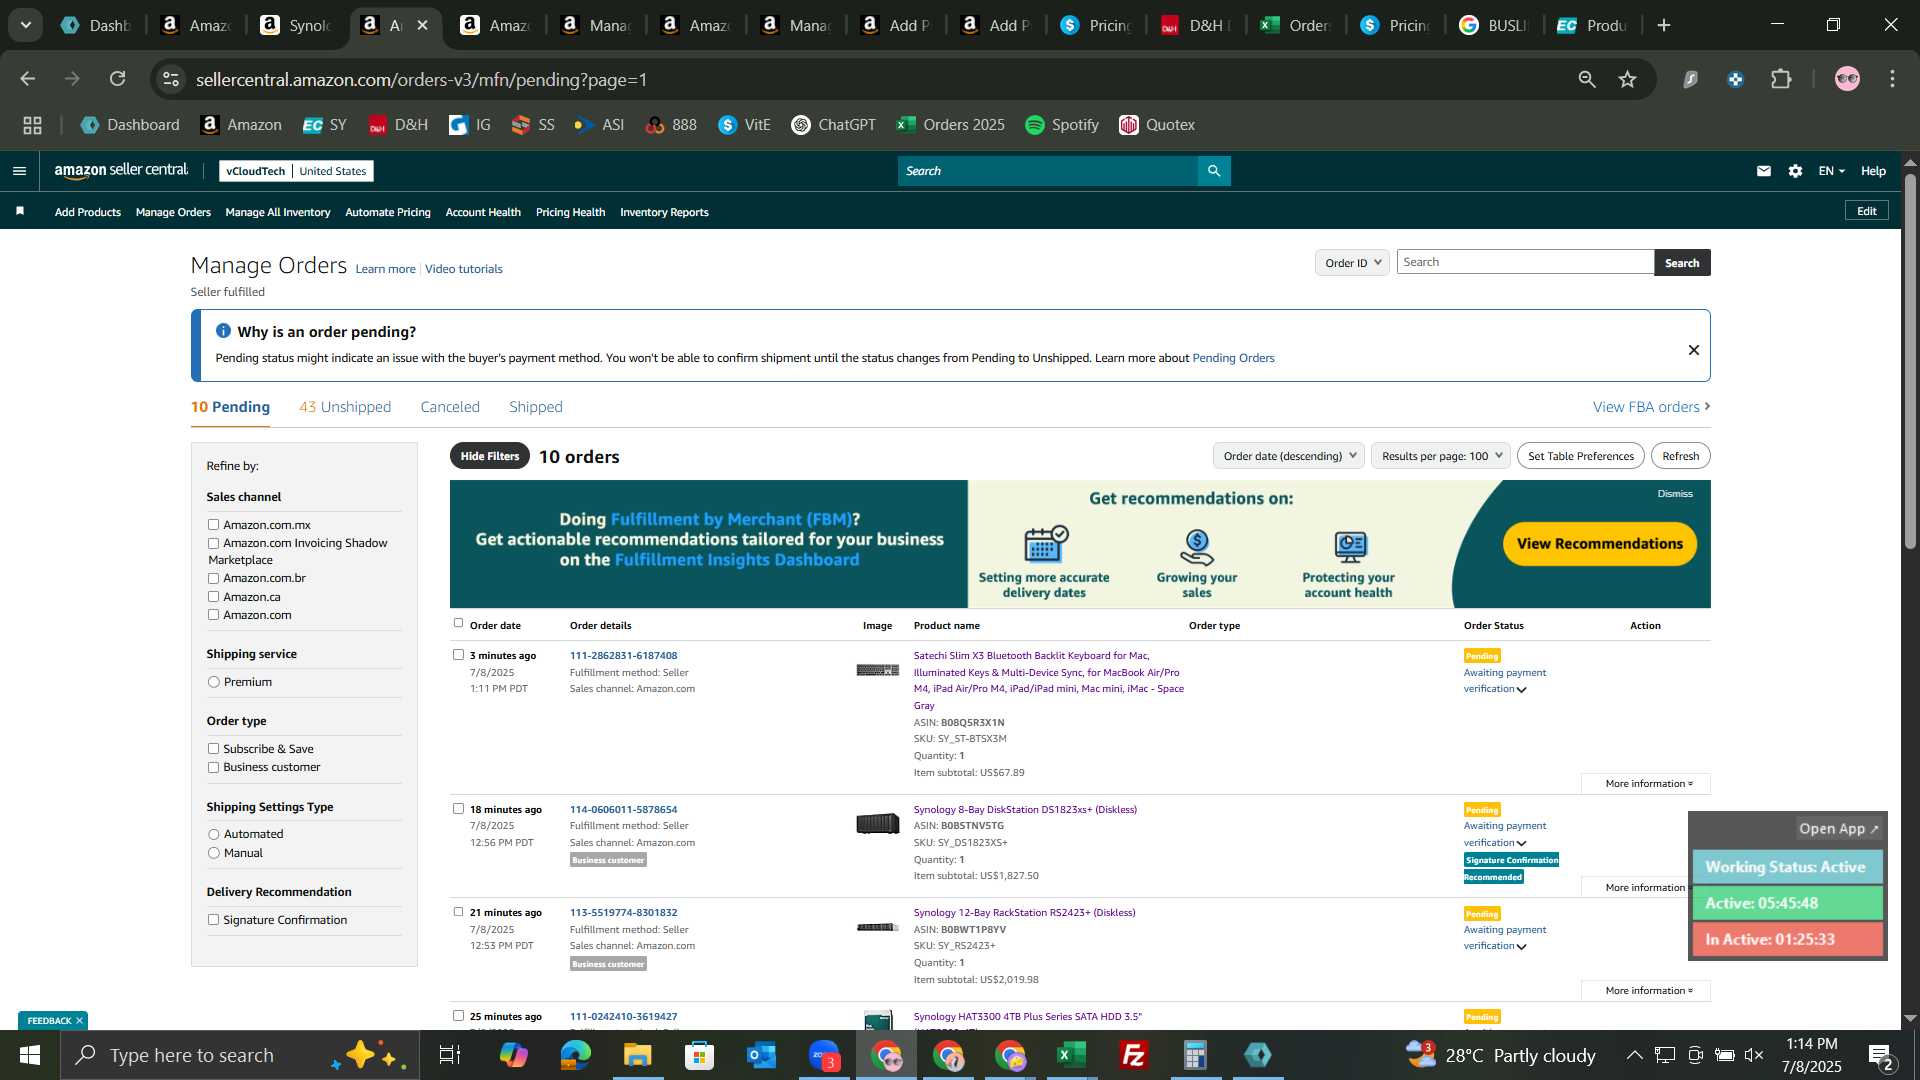
Task: Open Automate Pricing in nav bar
Action: tap(388, 212)
